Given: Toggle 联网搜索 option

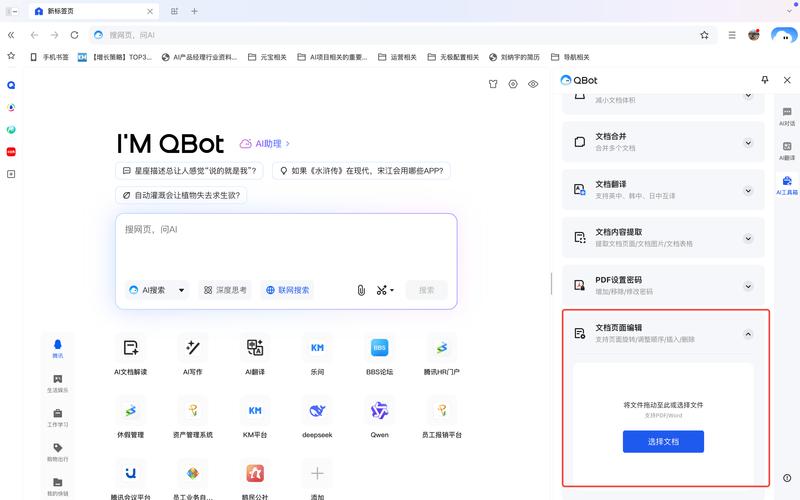Looking at the screenshot, I should pos(287,290).
